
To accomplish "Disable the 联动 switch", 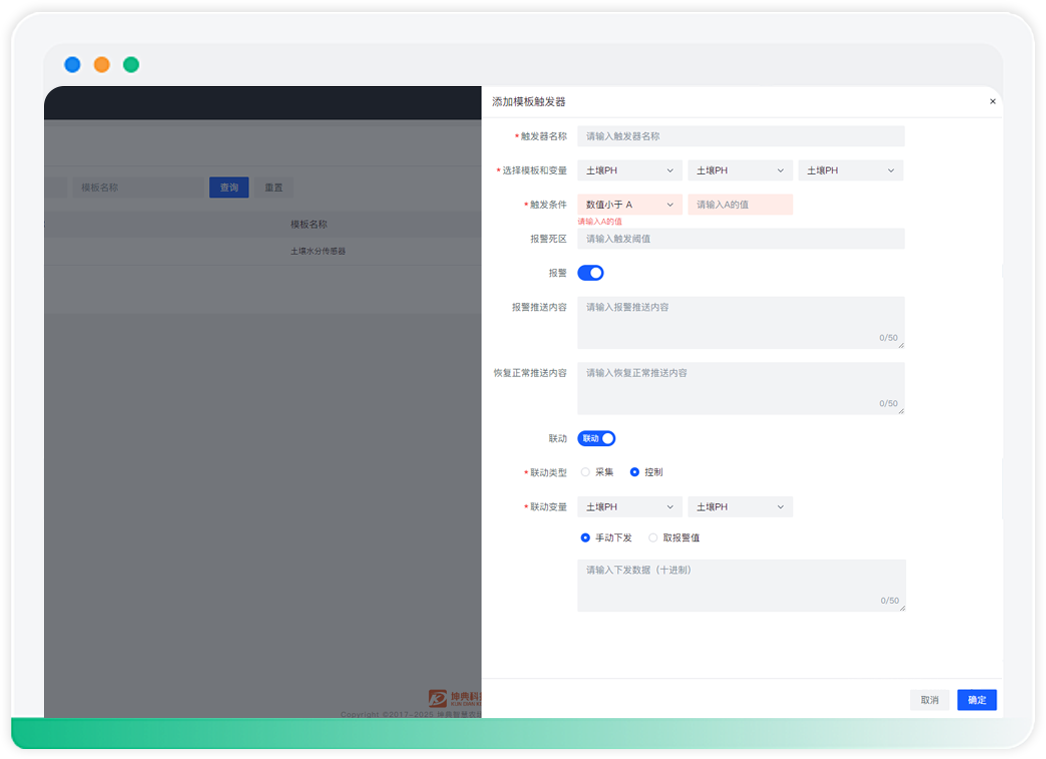I will [596, 439].
